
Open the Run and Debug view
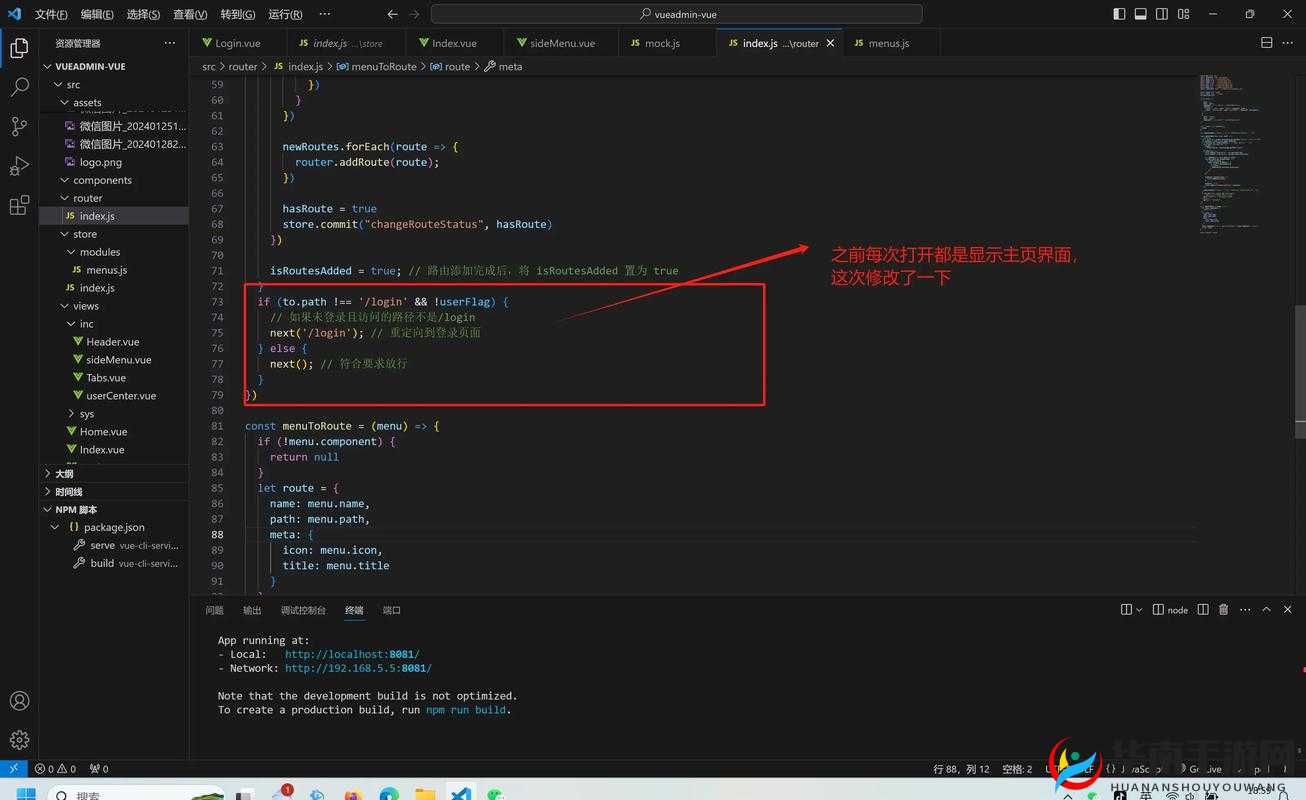19,165
